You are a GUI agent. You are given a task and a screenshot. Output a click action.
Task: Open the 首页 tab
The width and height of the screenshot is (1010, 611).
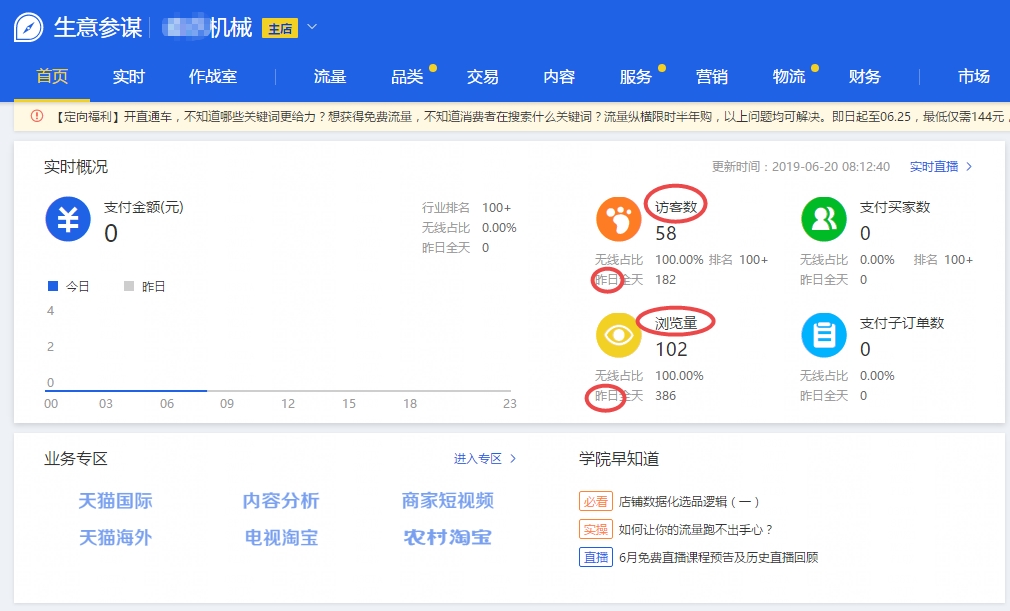(52, 76)
